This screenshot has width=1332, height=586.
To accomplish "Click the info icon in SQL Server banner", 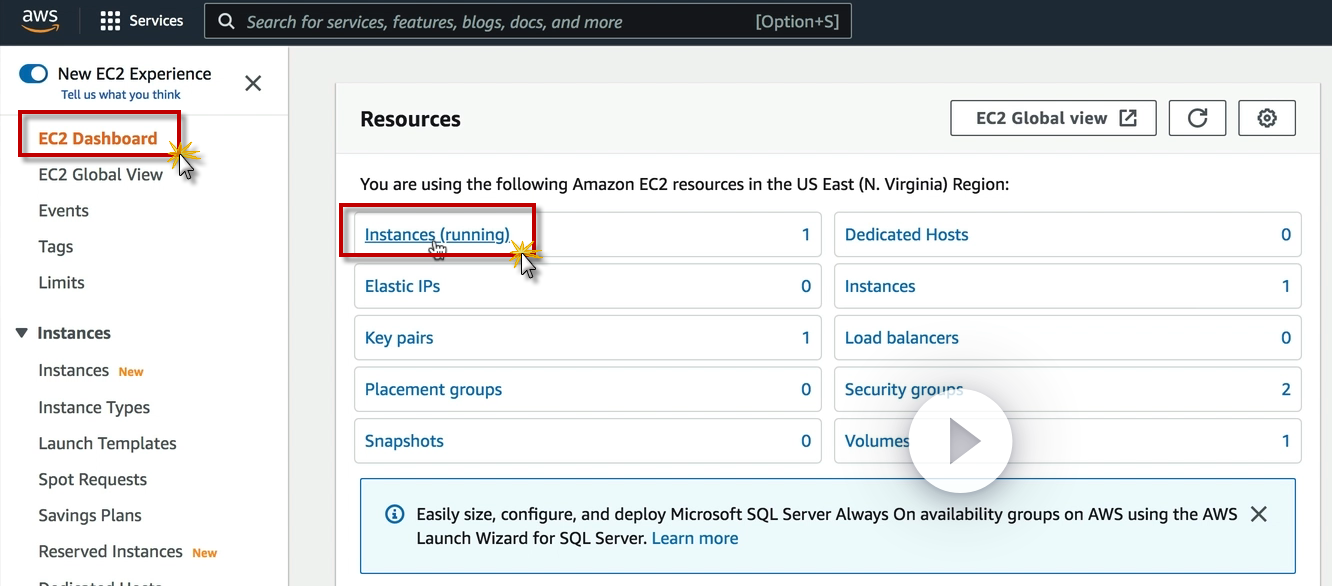I will [x=395, y=515].
